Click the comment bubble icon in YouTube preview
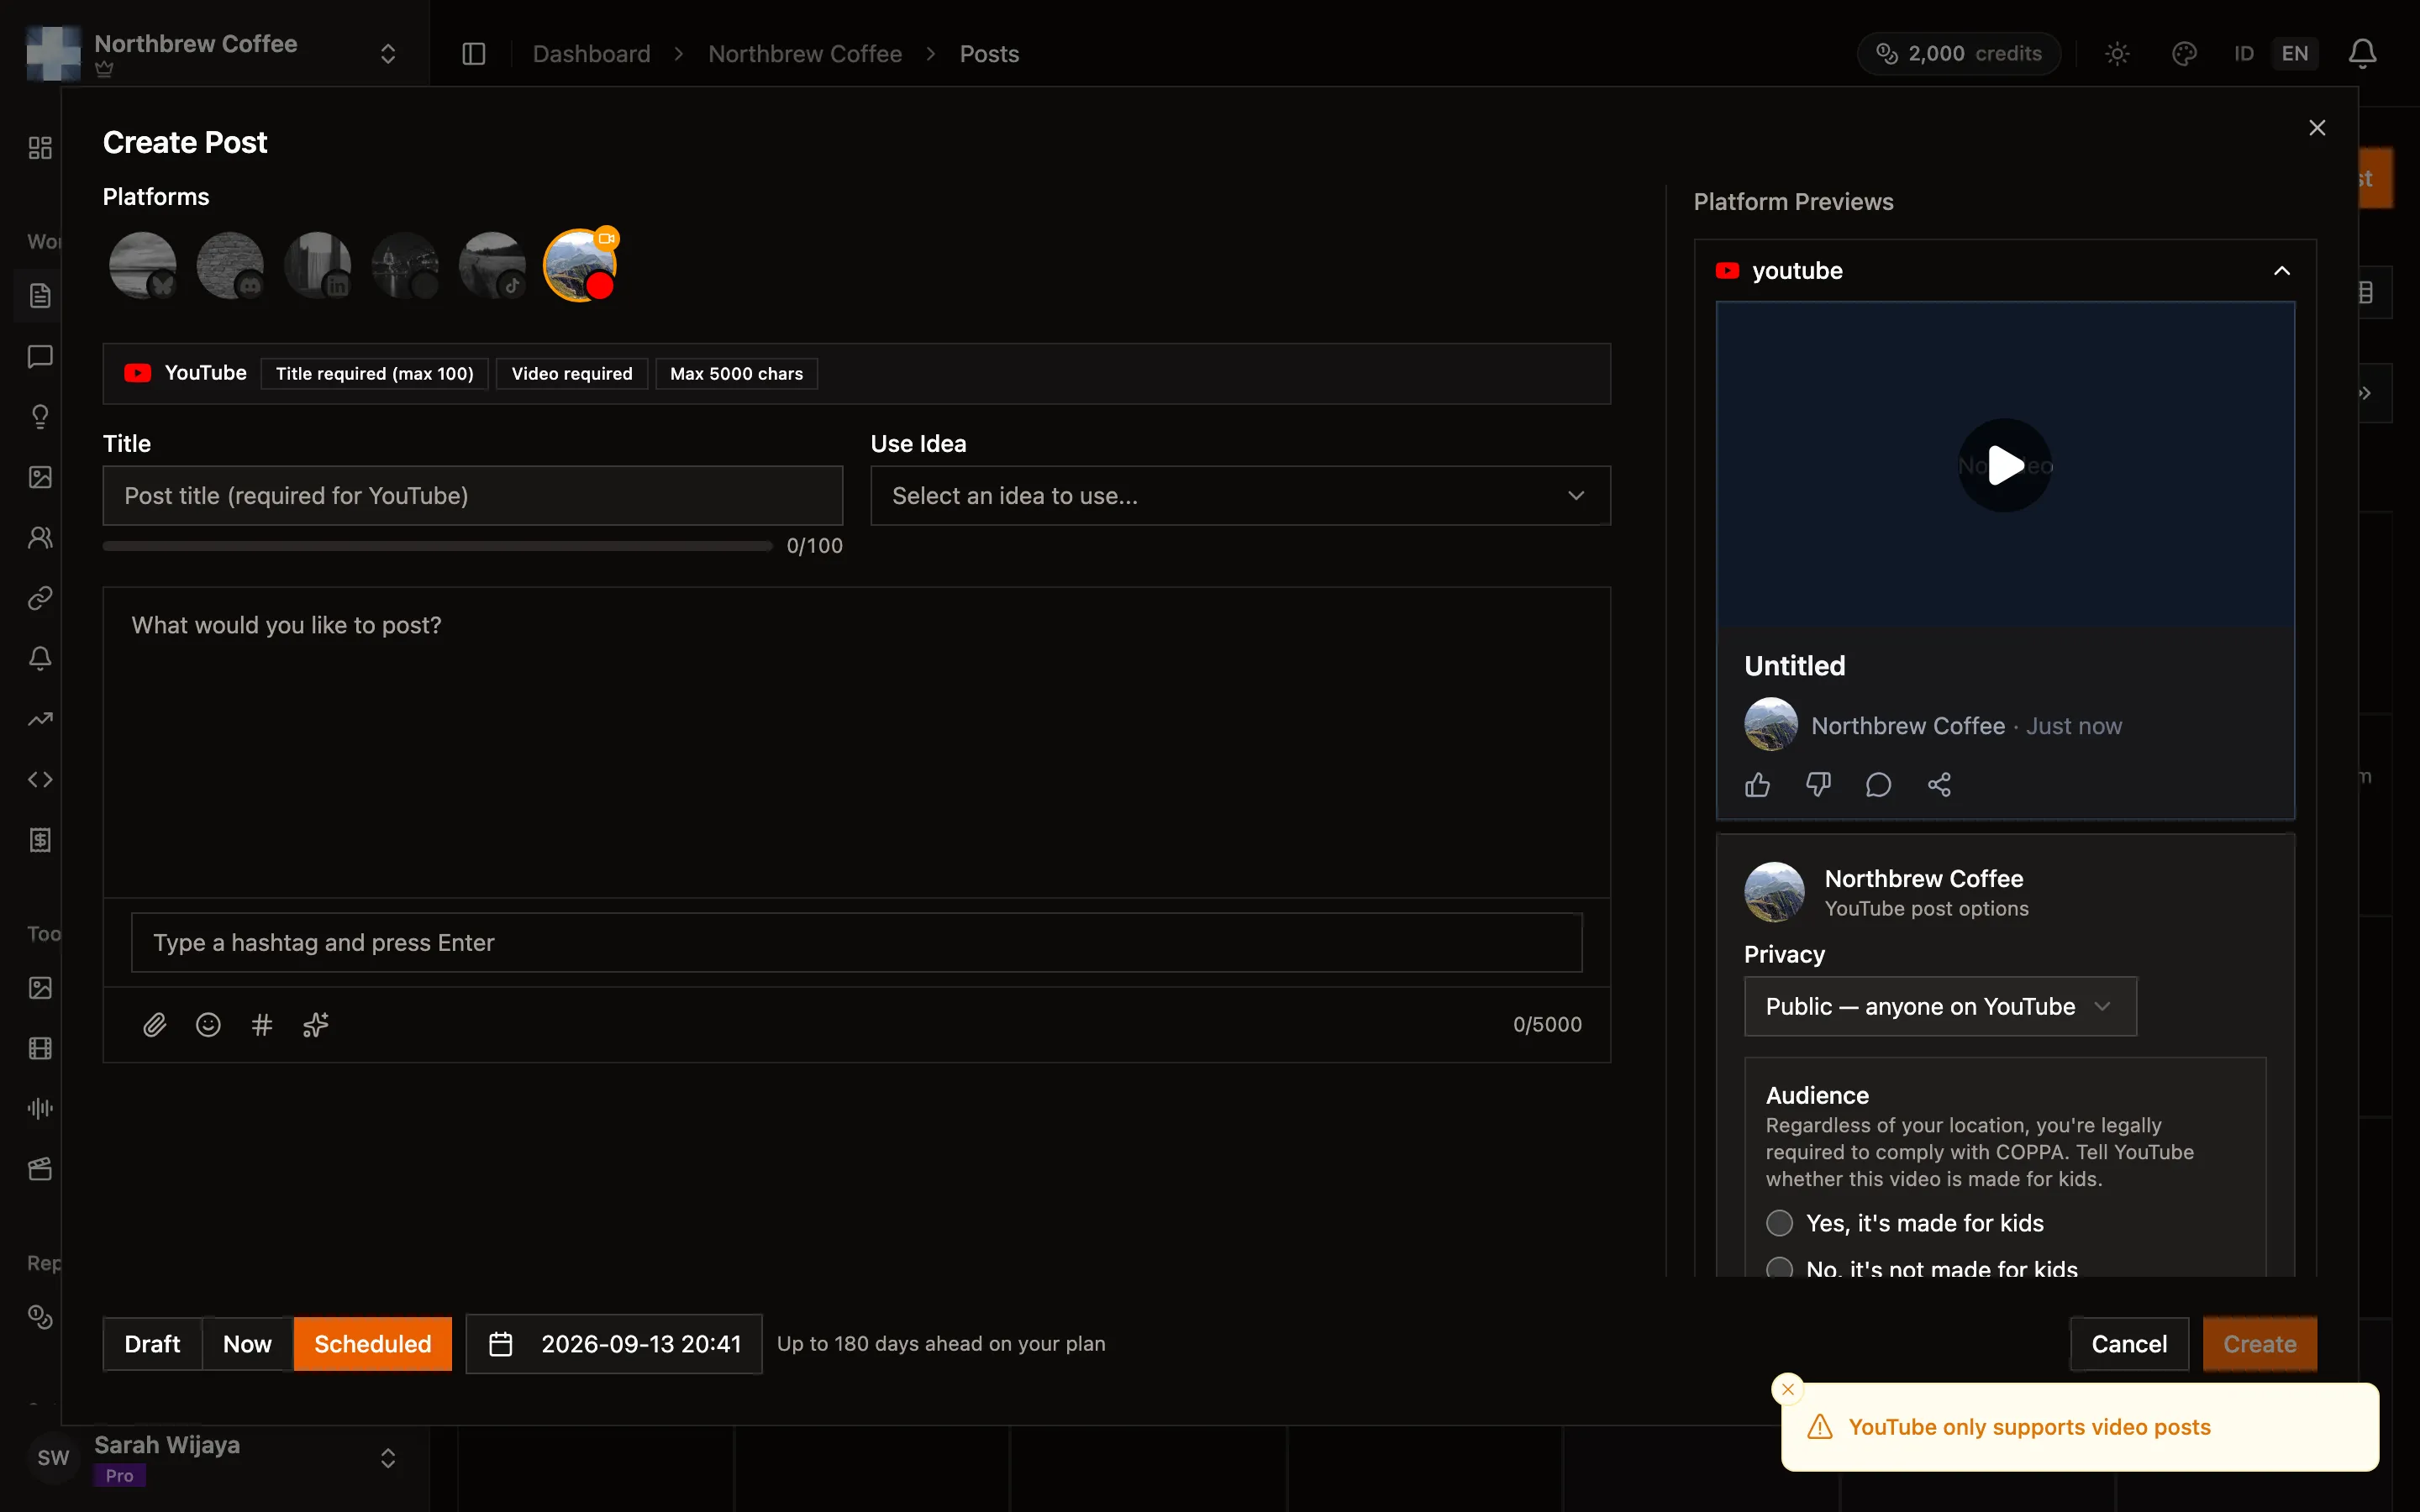This screenshot has width=2420, height=1512. click(1878, 785)
